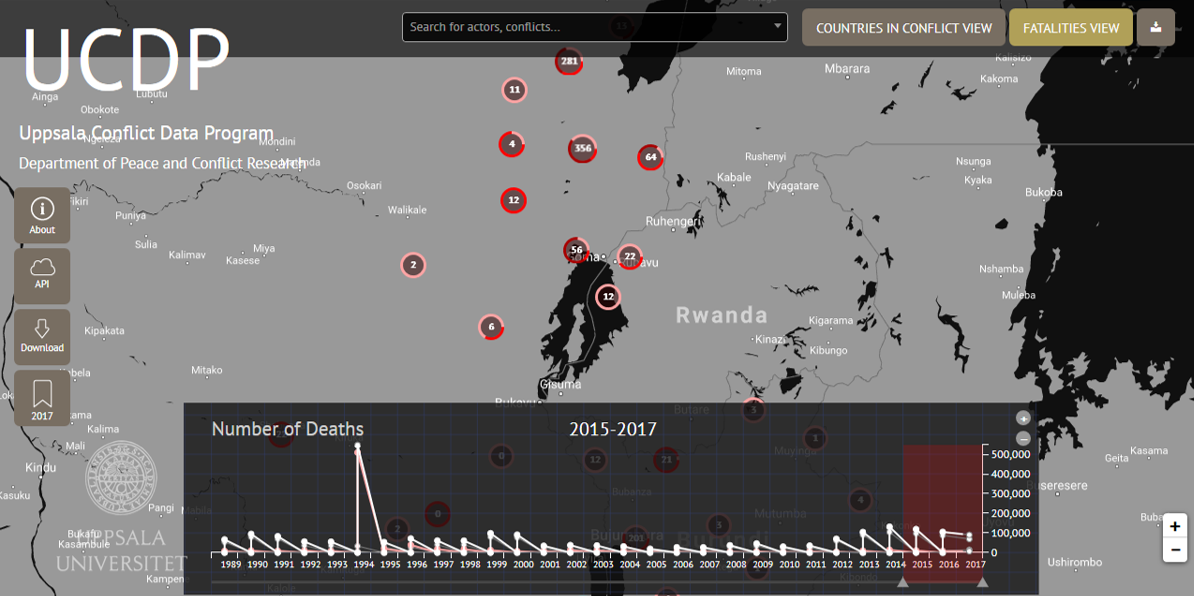This screenshot has width=1194, height=596.
Task: Select the 2 fatalities cluster marker
Action: click(413, 265)
